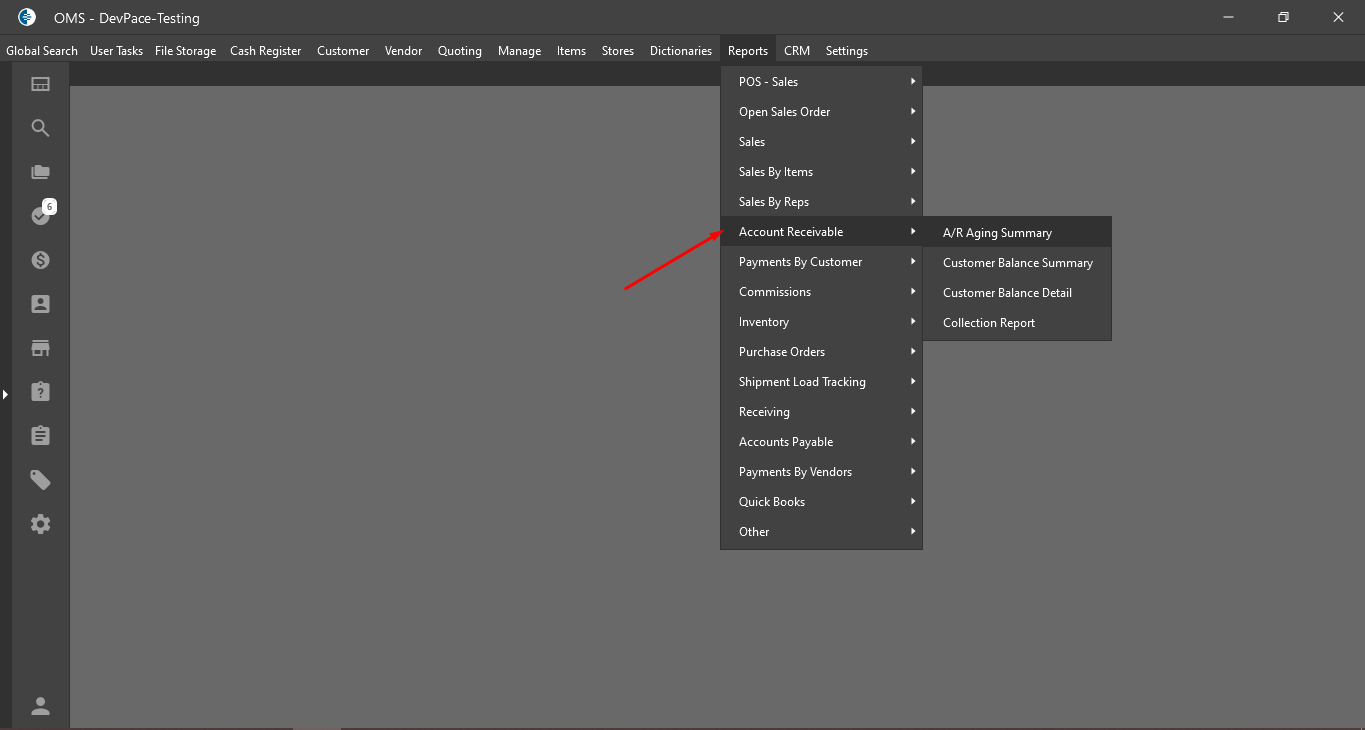Open Global Search via the magnifier sidebar icon
The width and height of the screenshot is (1365, 730).
point(40,128)
